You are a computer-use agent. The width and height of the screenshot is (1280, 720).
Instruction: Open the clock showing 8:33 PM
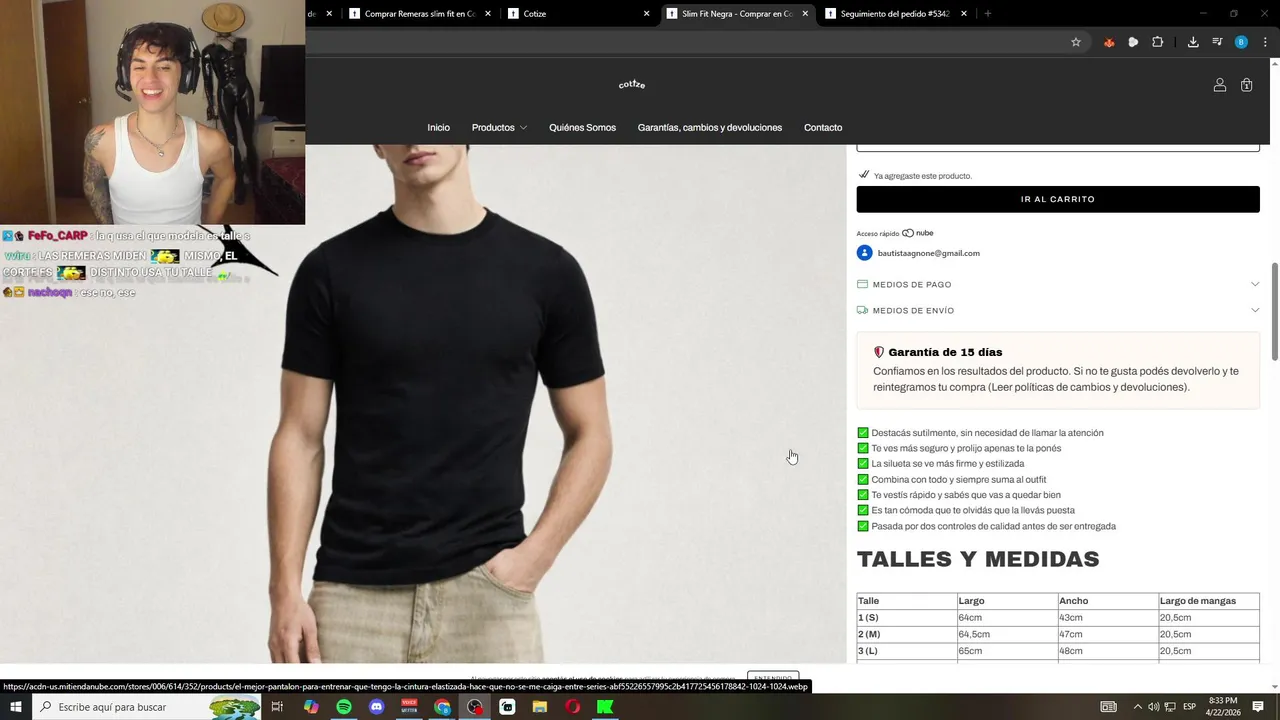[x=1223, y=707]
